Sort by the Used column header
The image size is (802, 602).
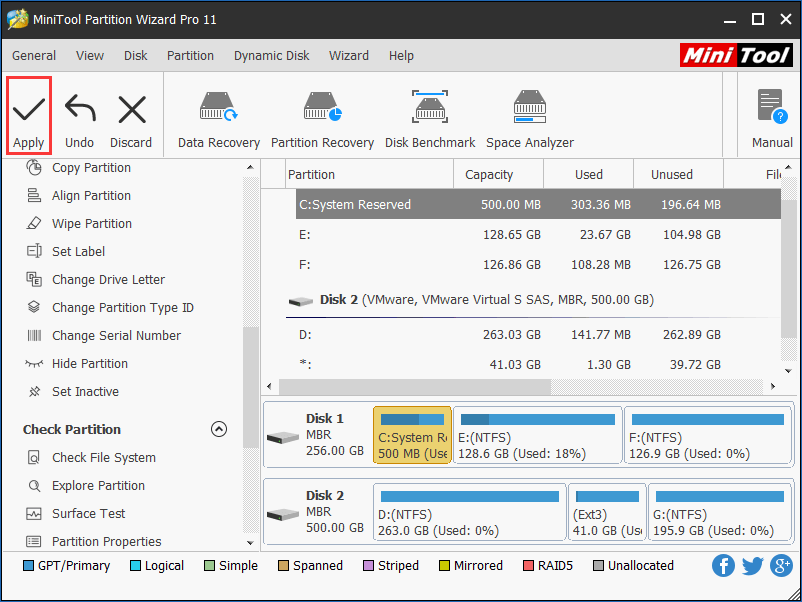pos(588,174)
